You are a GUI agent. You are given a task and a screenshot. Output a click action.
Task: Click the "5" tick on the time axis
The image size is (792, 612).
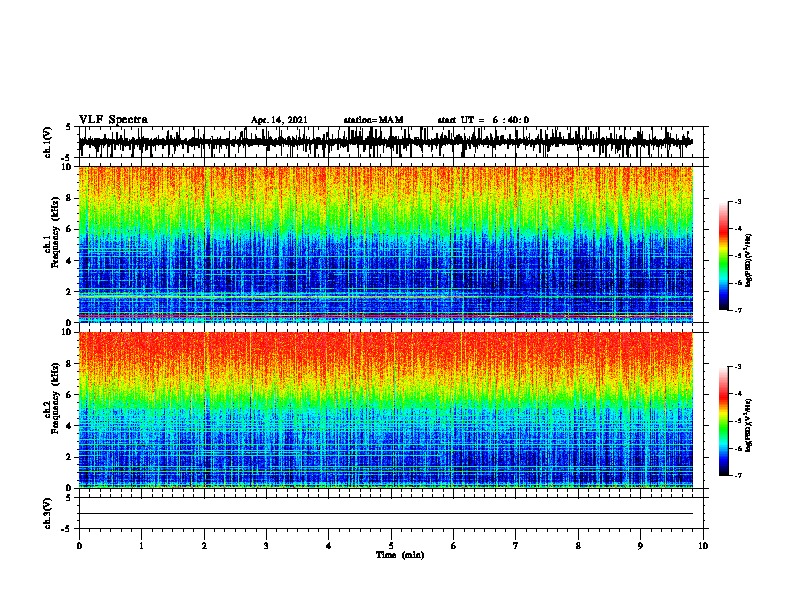[x=391, y=546]
